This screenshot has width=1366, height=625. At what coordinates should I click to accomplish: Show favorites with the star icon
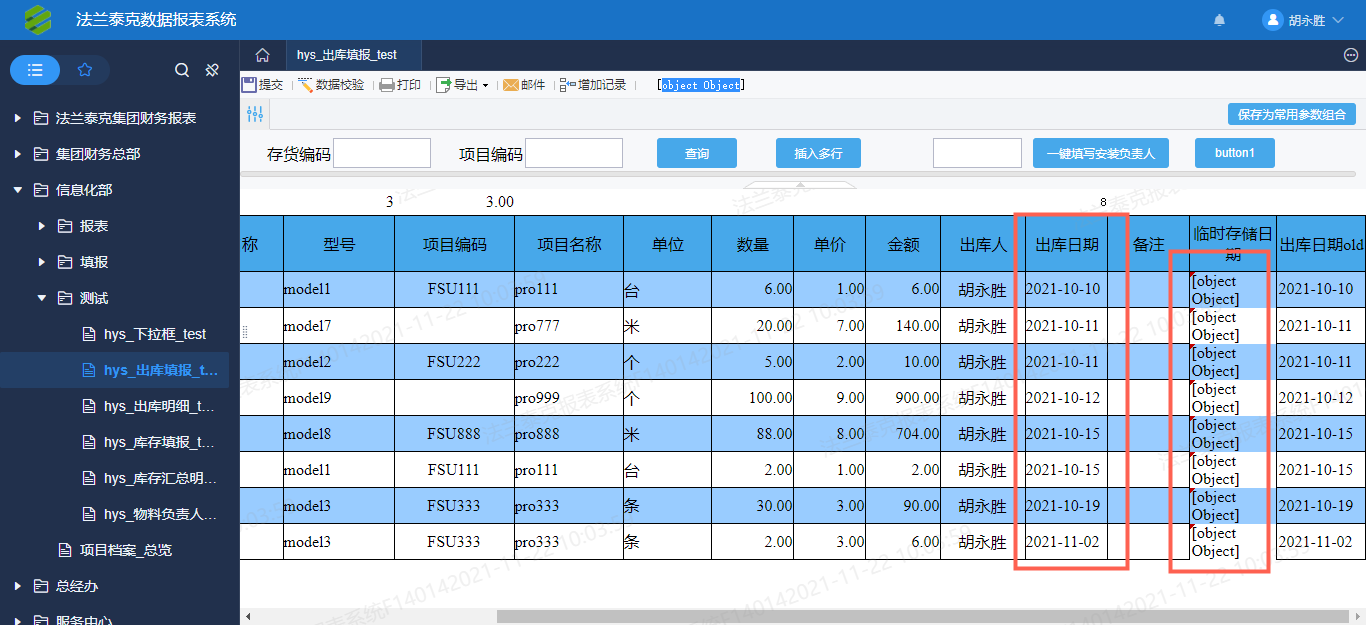(85, 70)
